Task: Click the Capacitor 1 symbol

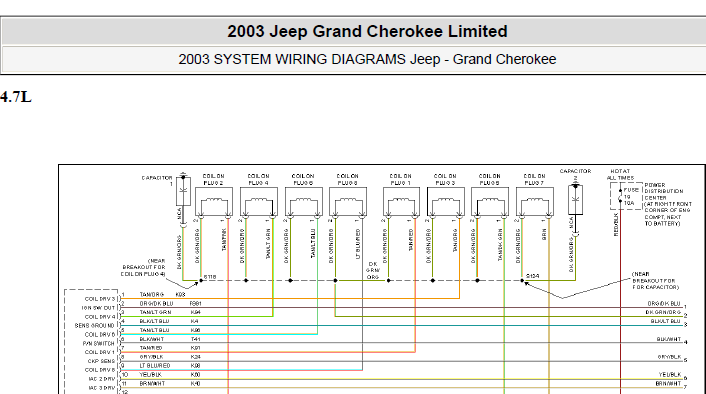Action: [183, 191]
